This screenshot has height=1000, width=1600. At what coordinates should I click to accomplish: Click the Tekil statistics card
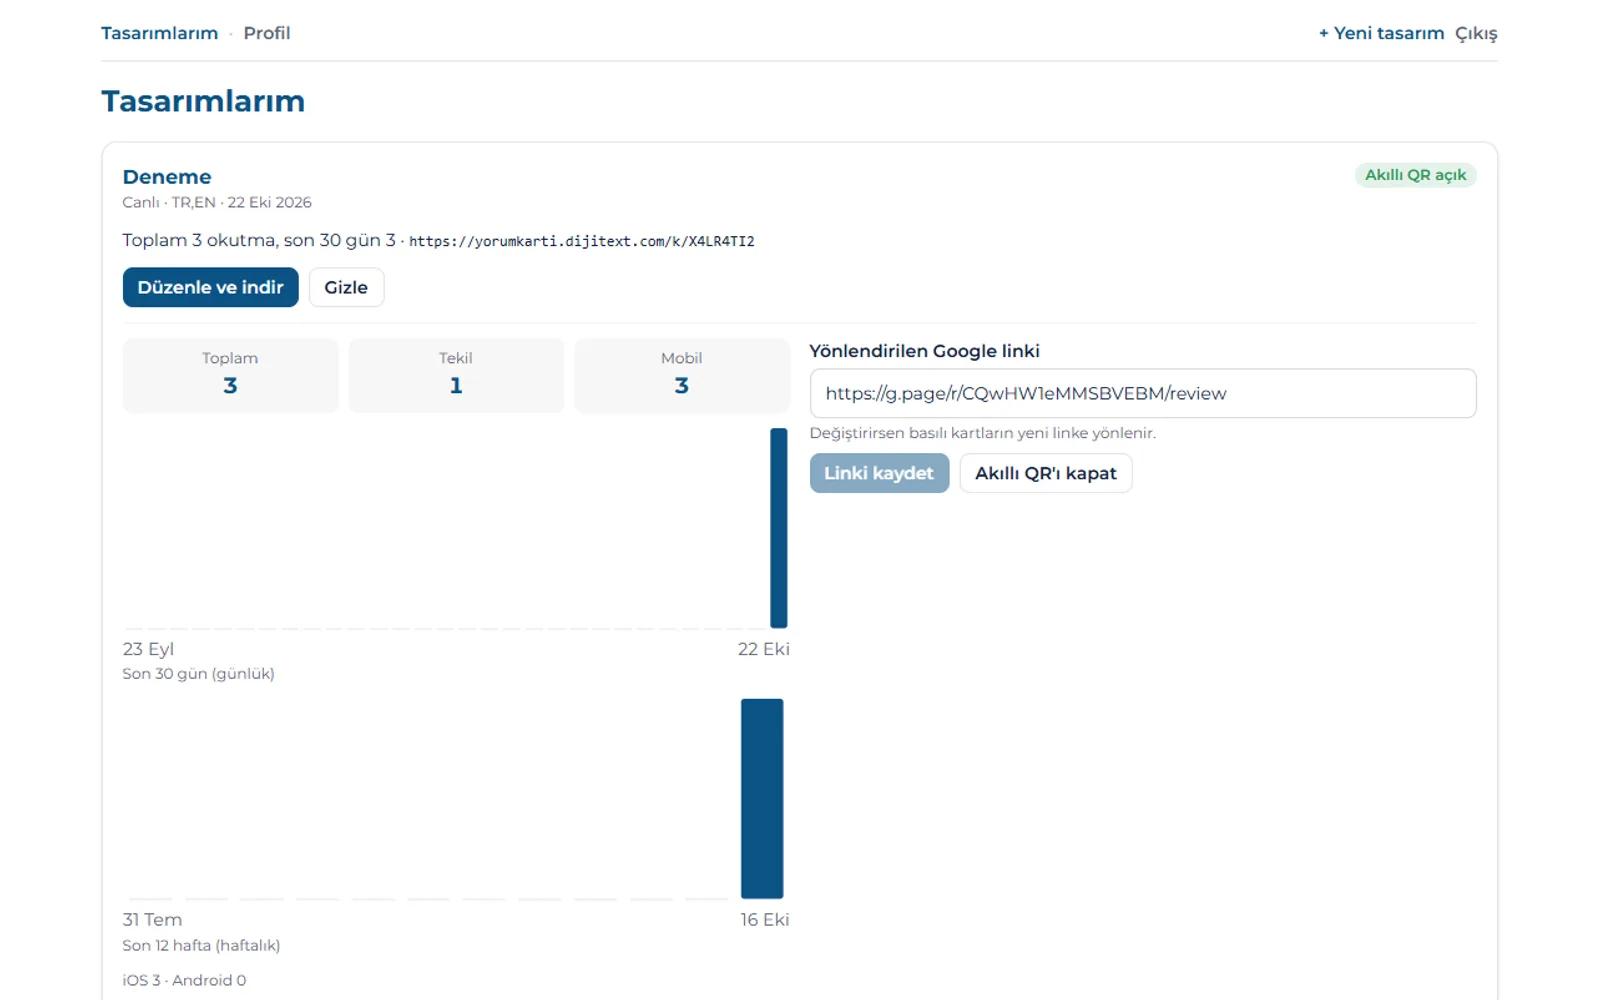click(456, 375)
